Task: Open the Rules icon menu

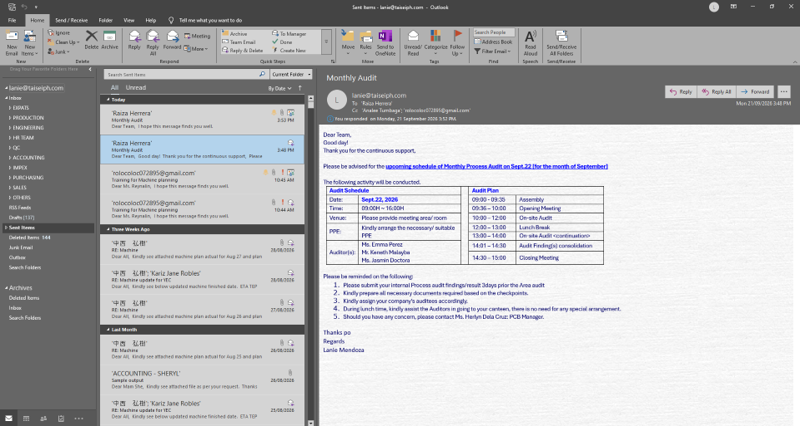Action: coord(366,43)
